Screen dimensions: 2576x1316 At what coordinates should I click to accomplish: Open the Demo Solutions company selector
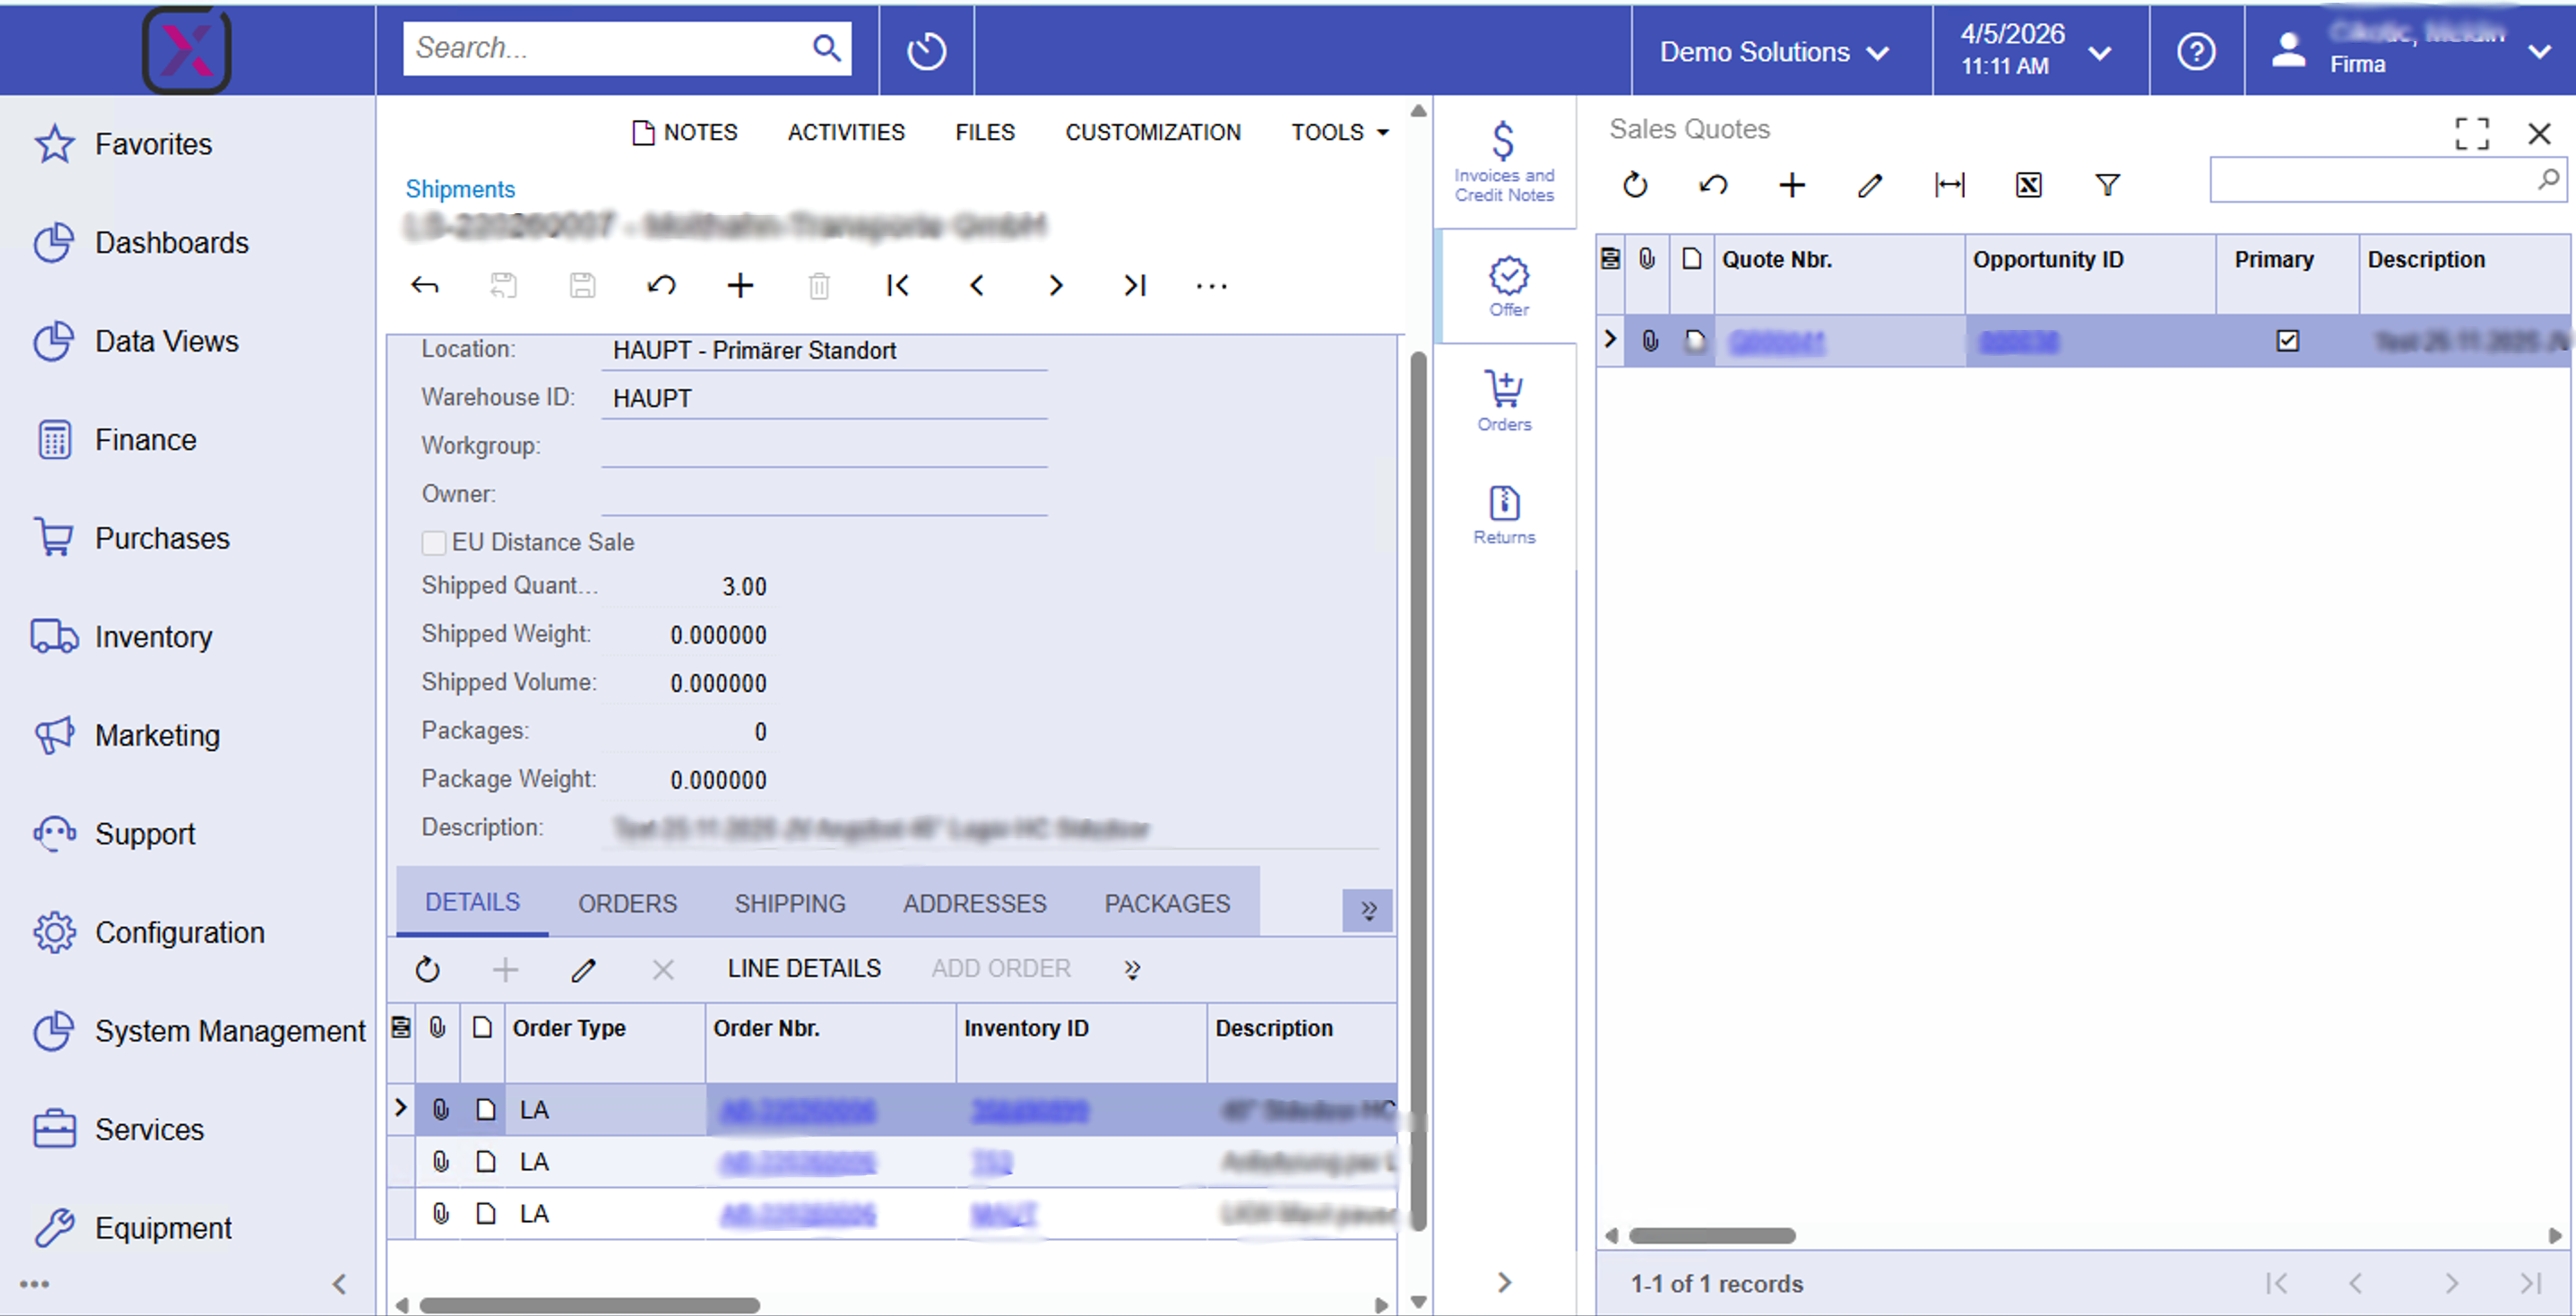point(1774,51)
